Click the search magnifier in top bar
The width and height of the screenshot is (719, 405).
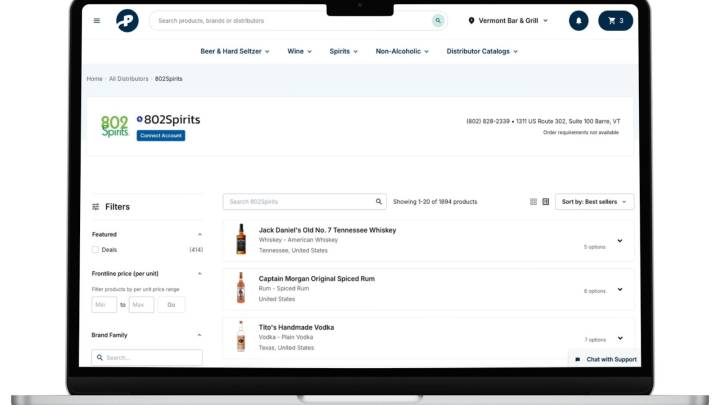click(438, 21)
